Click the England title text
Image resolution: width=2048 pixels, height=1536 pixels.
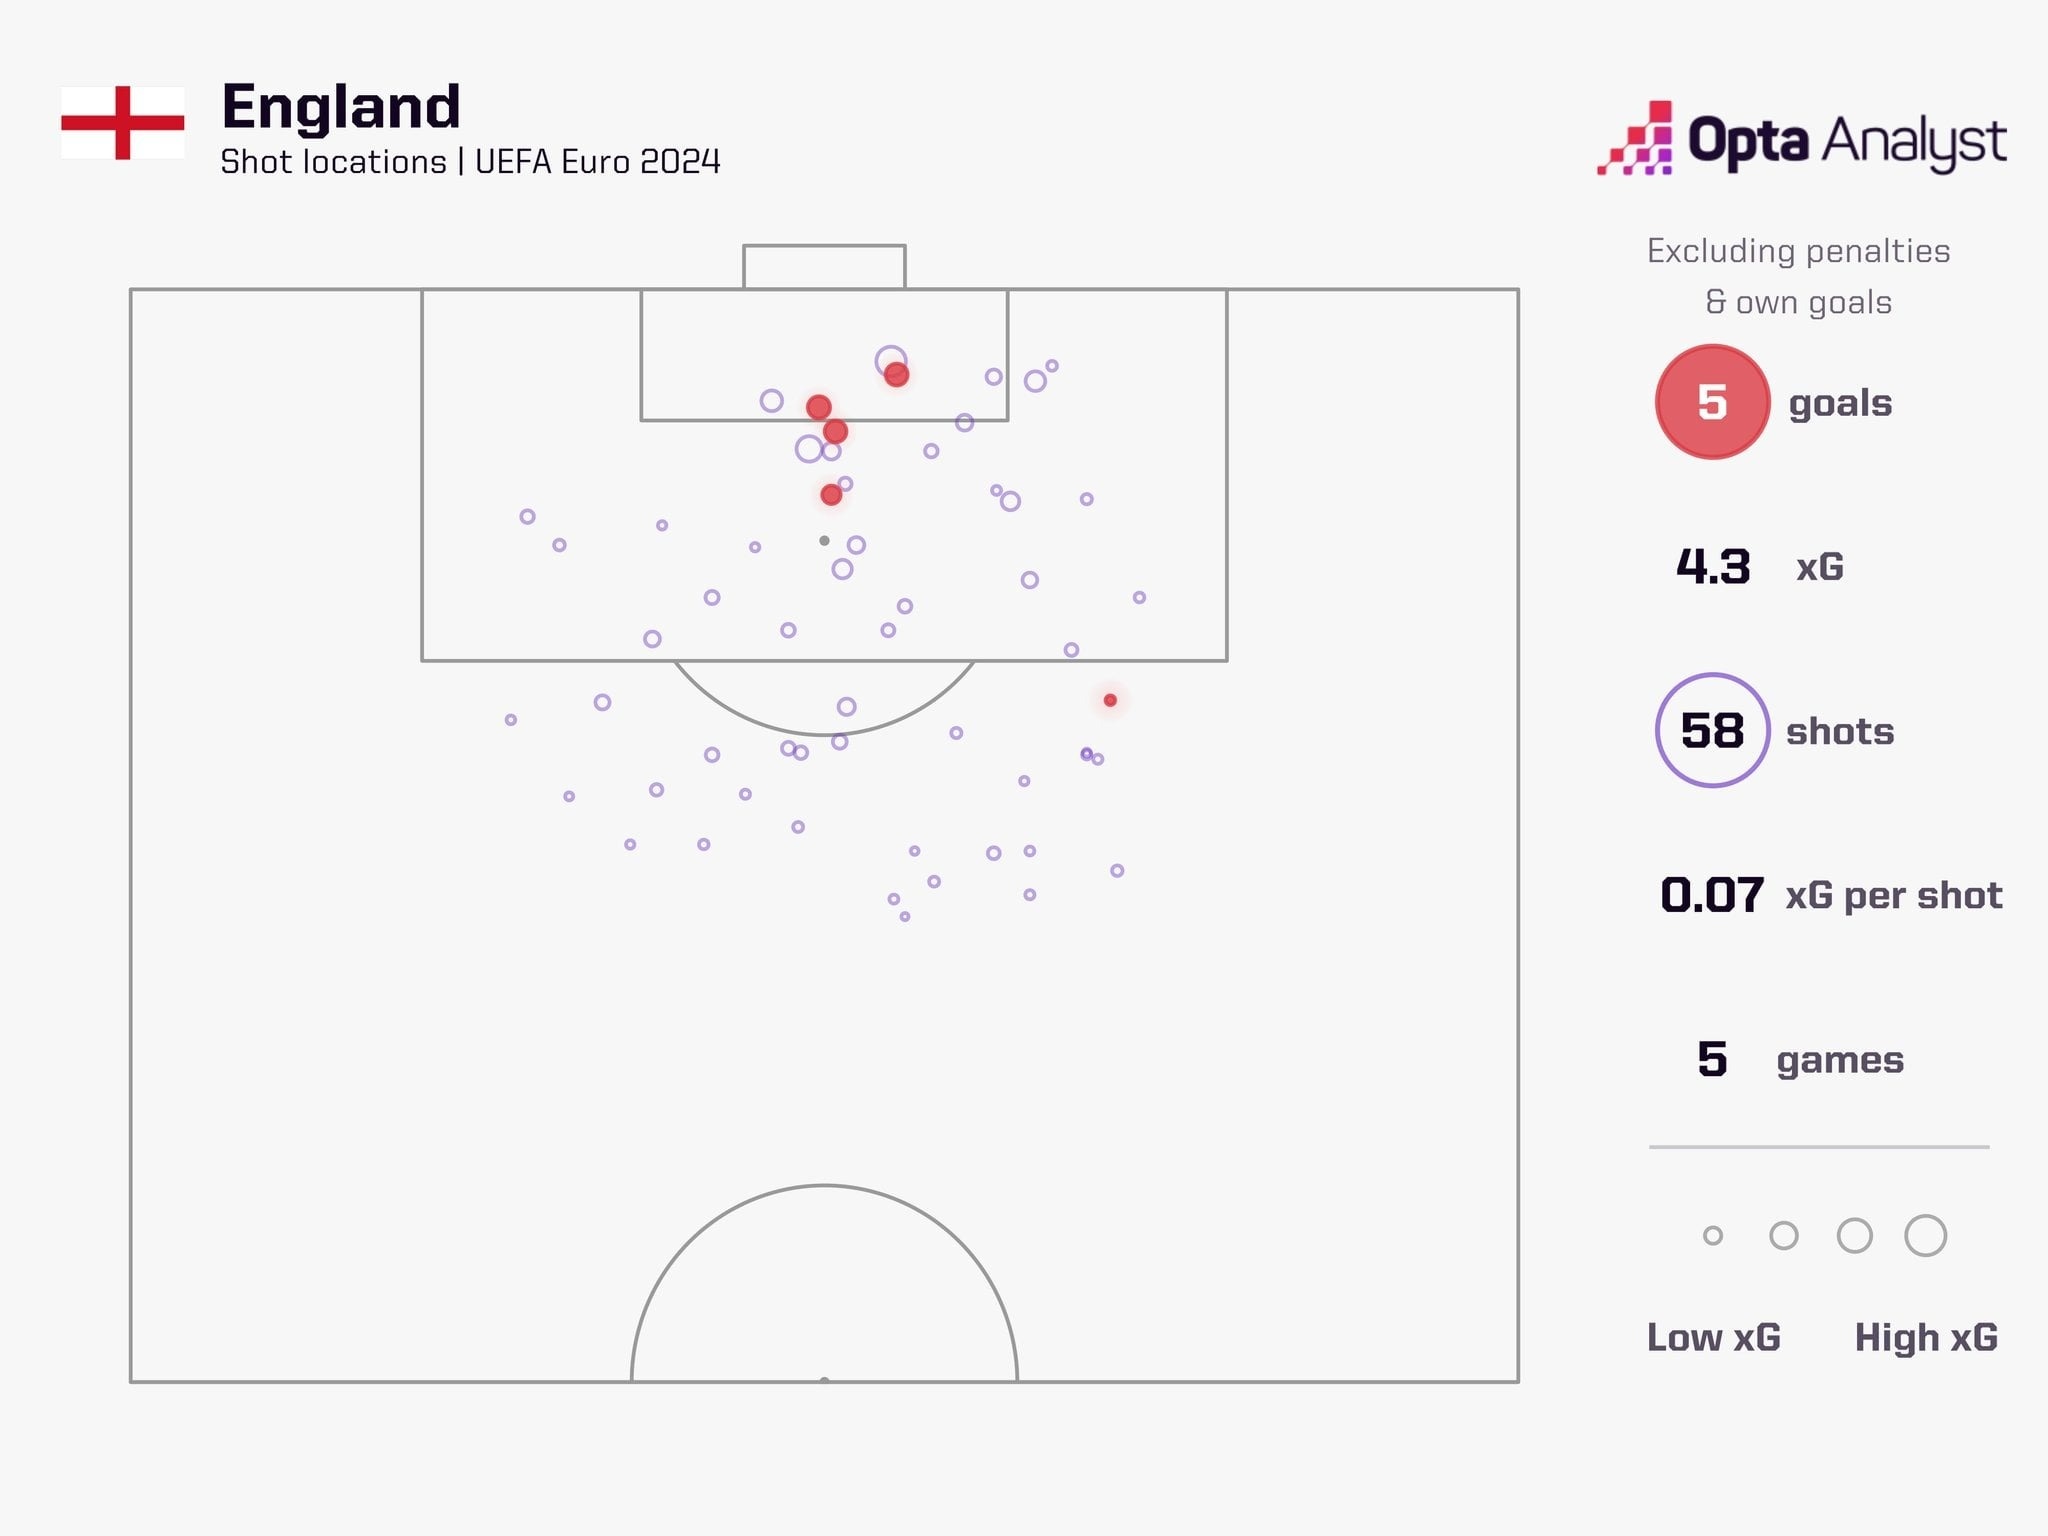point(341,107)
